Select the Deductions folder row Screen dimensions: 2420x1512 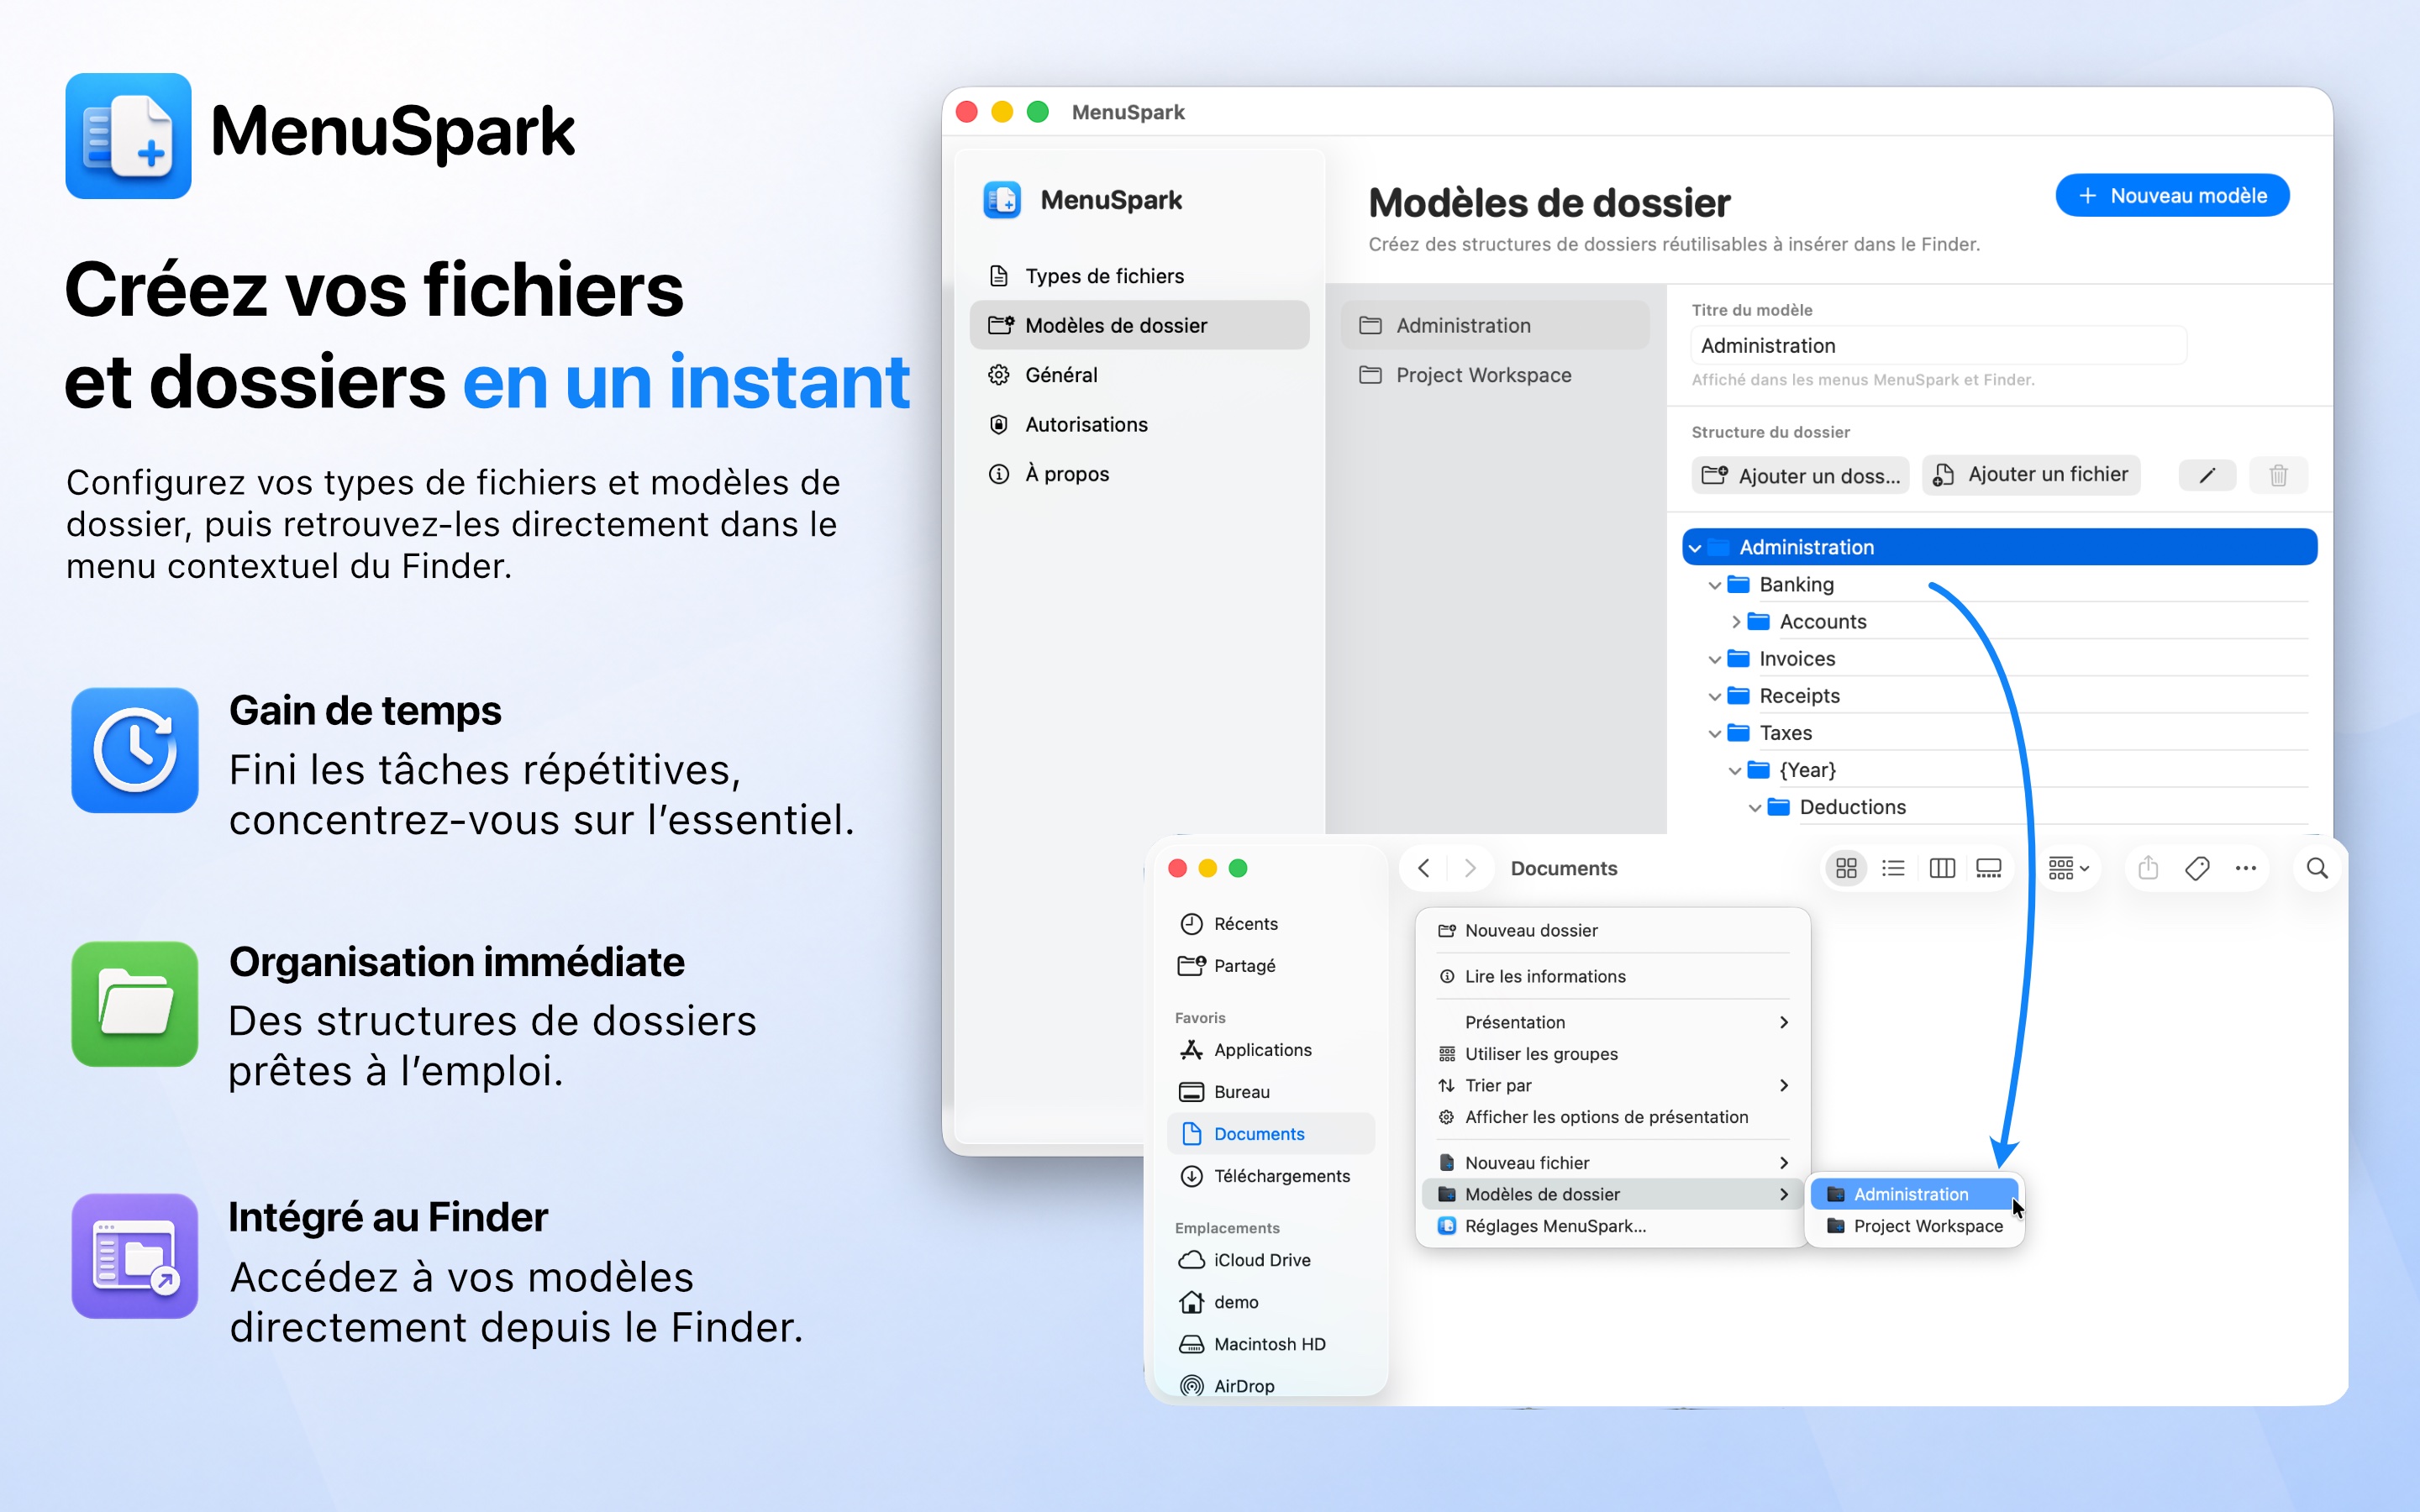[x=2000, y=807]
